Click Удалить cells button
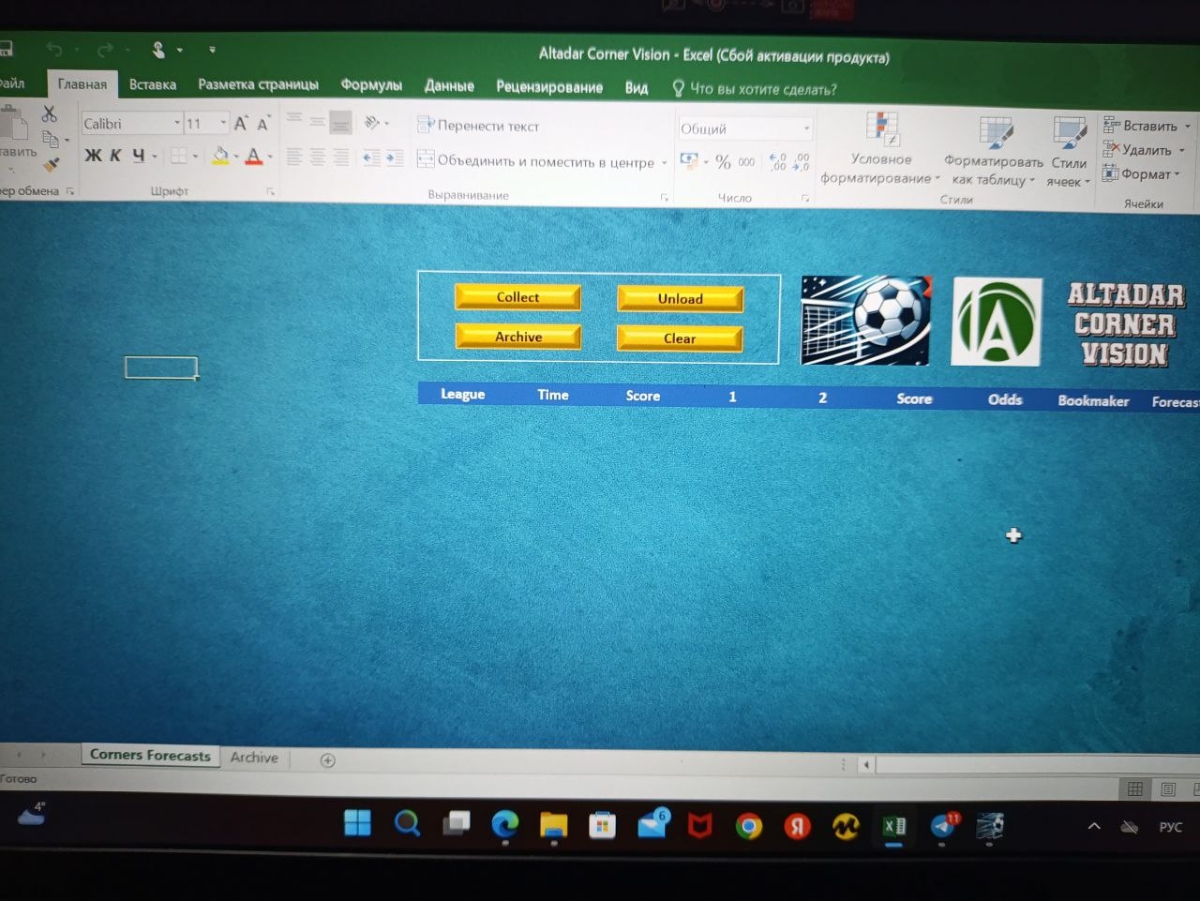This screenshot has width=1200, height=901. click(x=1143, y=150)
